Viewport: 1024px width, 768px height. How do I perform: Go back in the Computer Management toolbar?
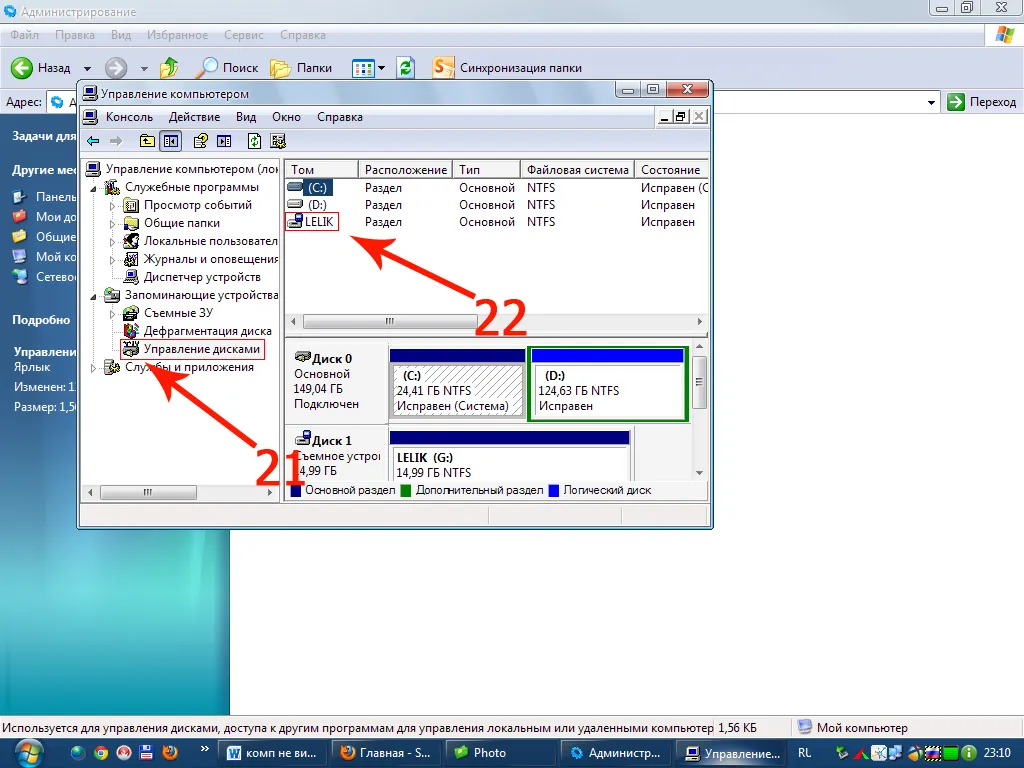(93, 141)
